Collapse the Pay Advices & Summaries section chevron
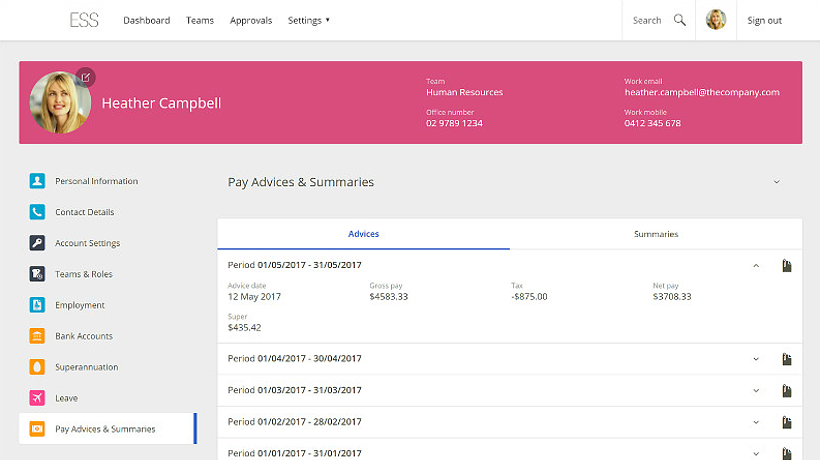Image resolution: width=820 pixels, height=460 pixels. 777,182
